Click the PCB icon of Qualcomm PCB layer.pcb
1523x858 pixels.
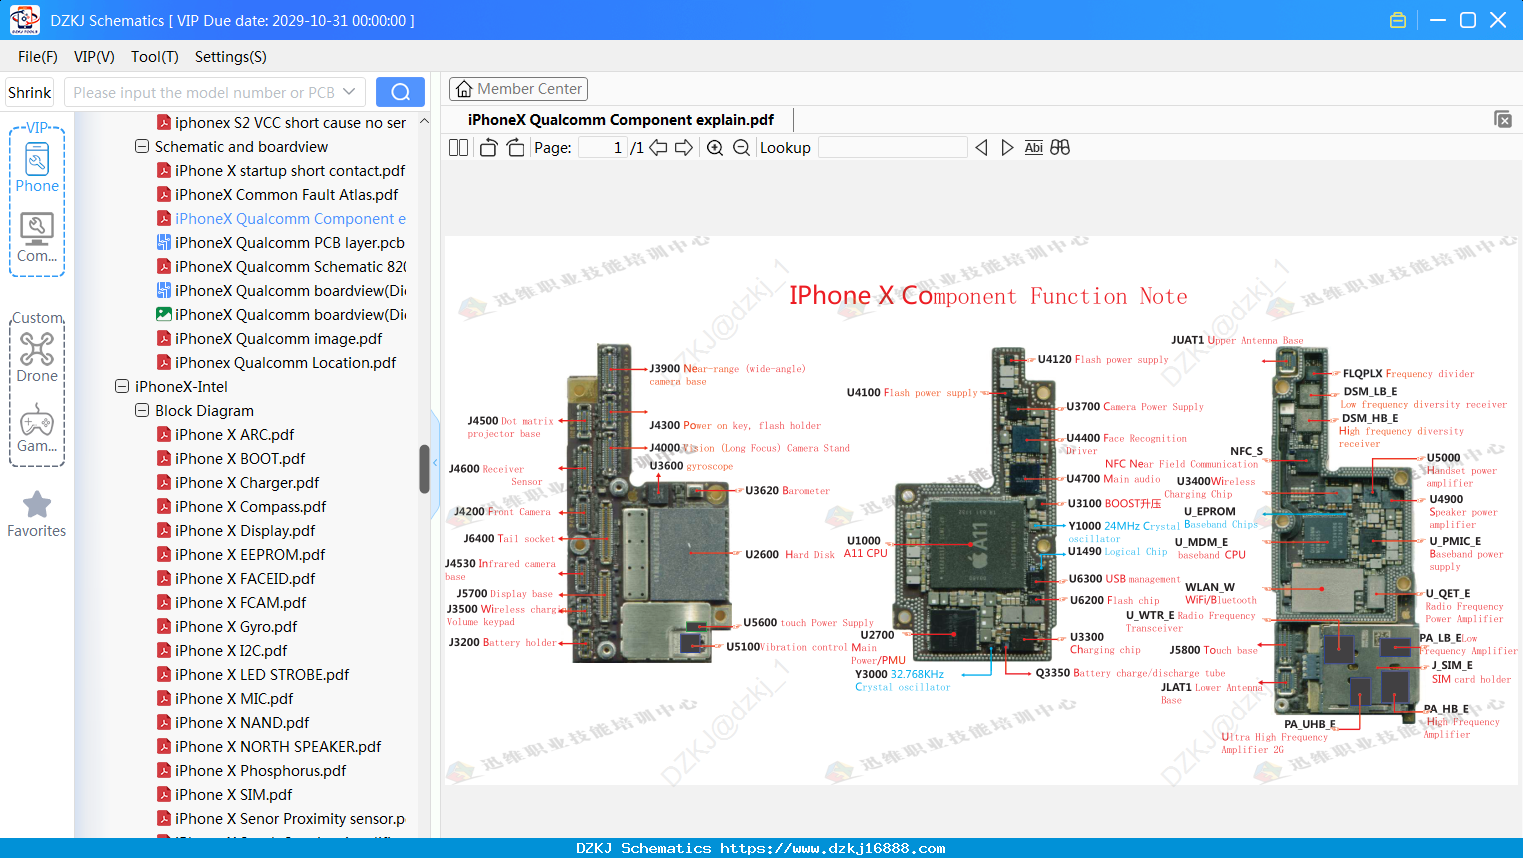pyautogui.click(x=164, y=243)
